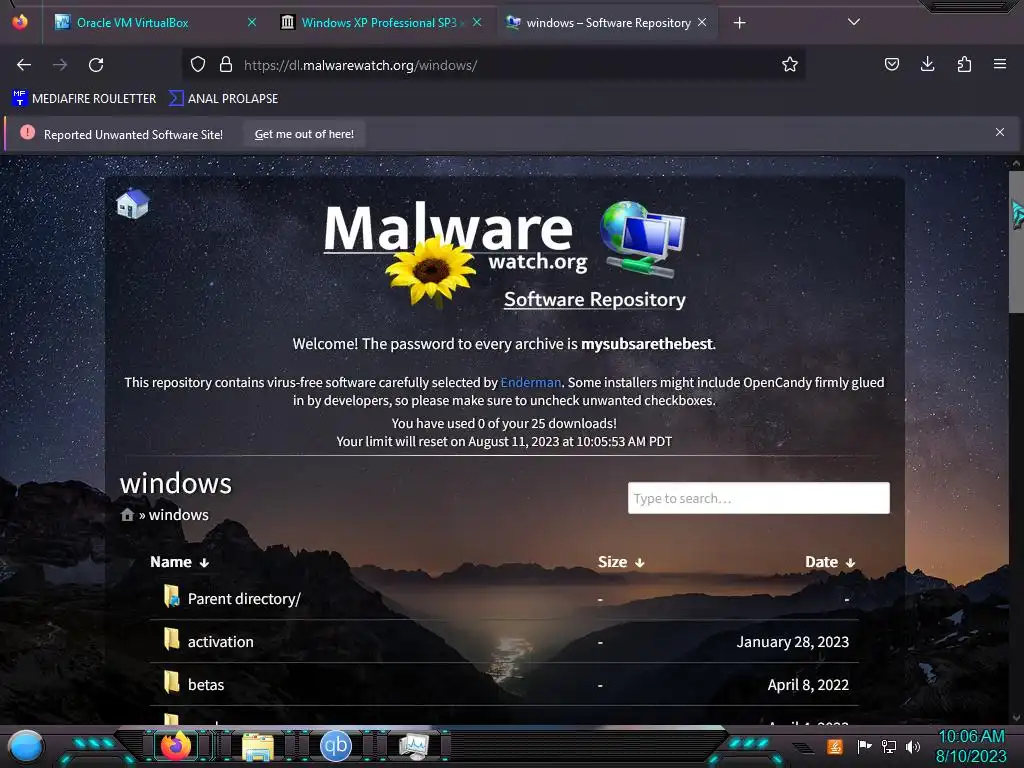This screenshot has width=1024, height=768.
Task: Reload the current page
Action: click(96, 65)
